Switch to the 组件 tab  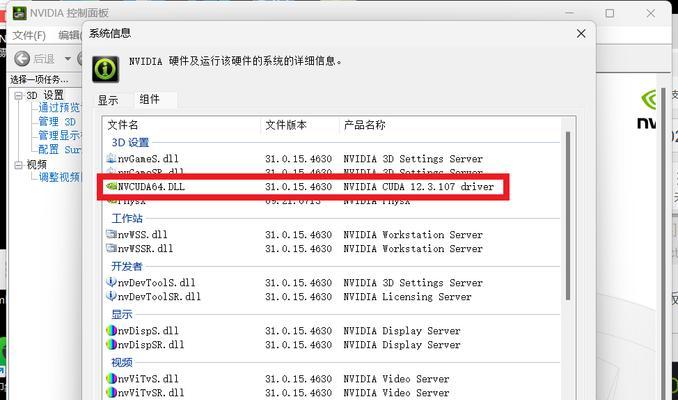[150, 99]
